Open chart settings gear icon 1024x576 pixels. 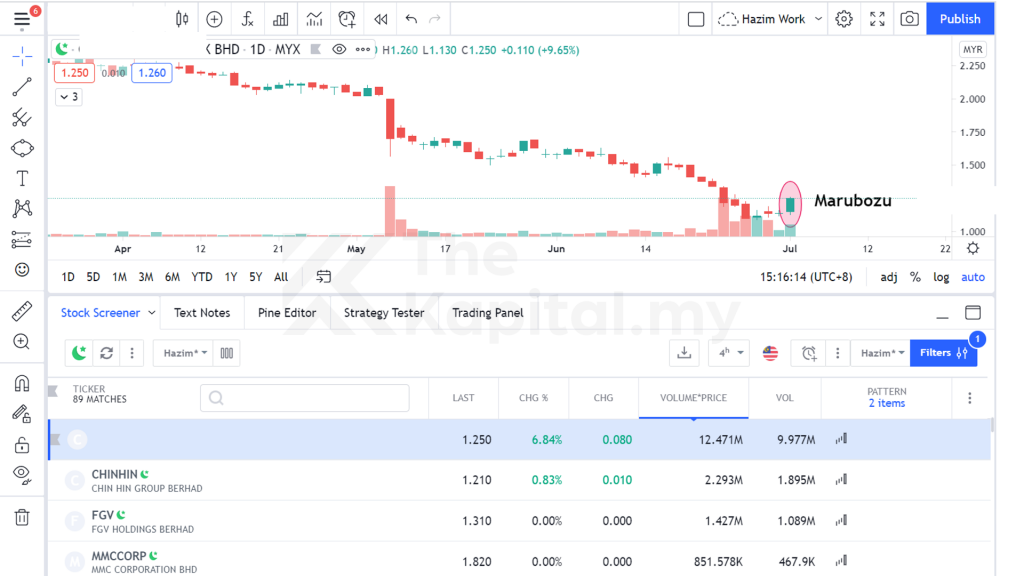click(x=844, y=19)
